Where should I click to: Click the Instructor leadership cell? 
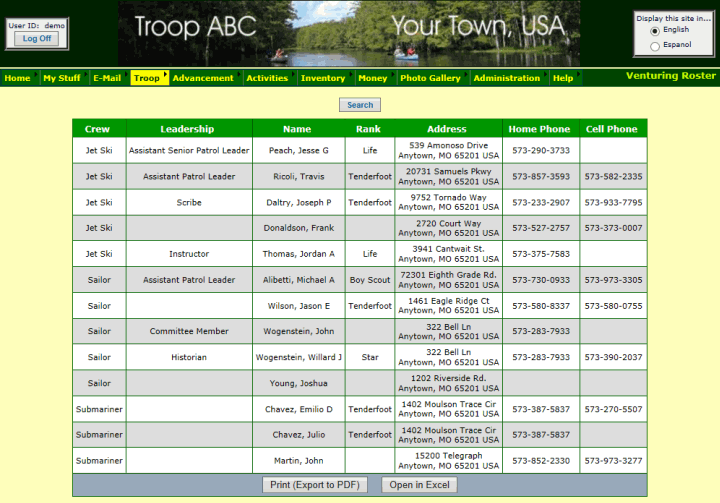(x=189, y=254)
